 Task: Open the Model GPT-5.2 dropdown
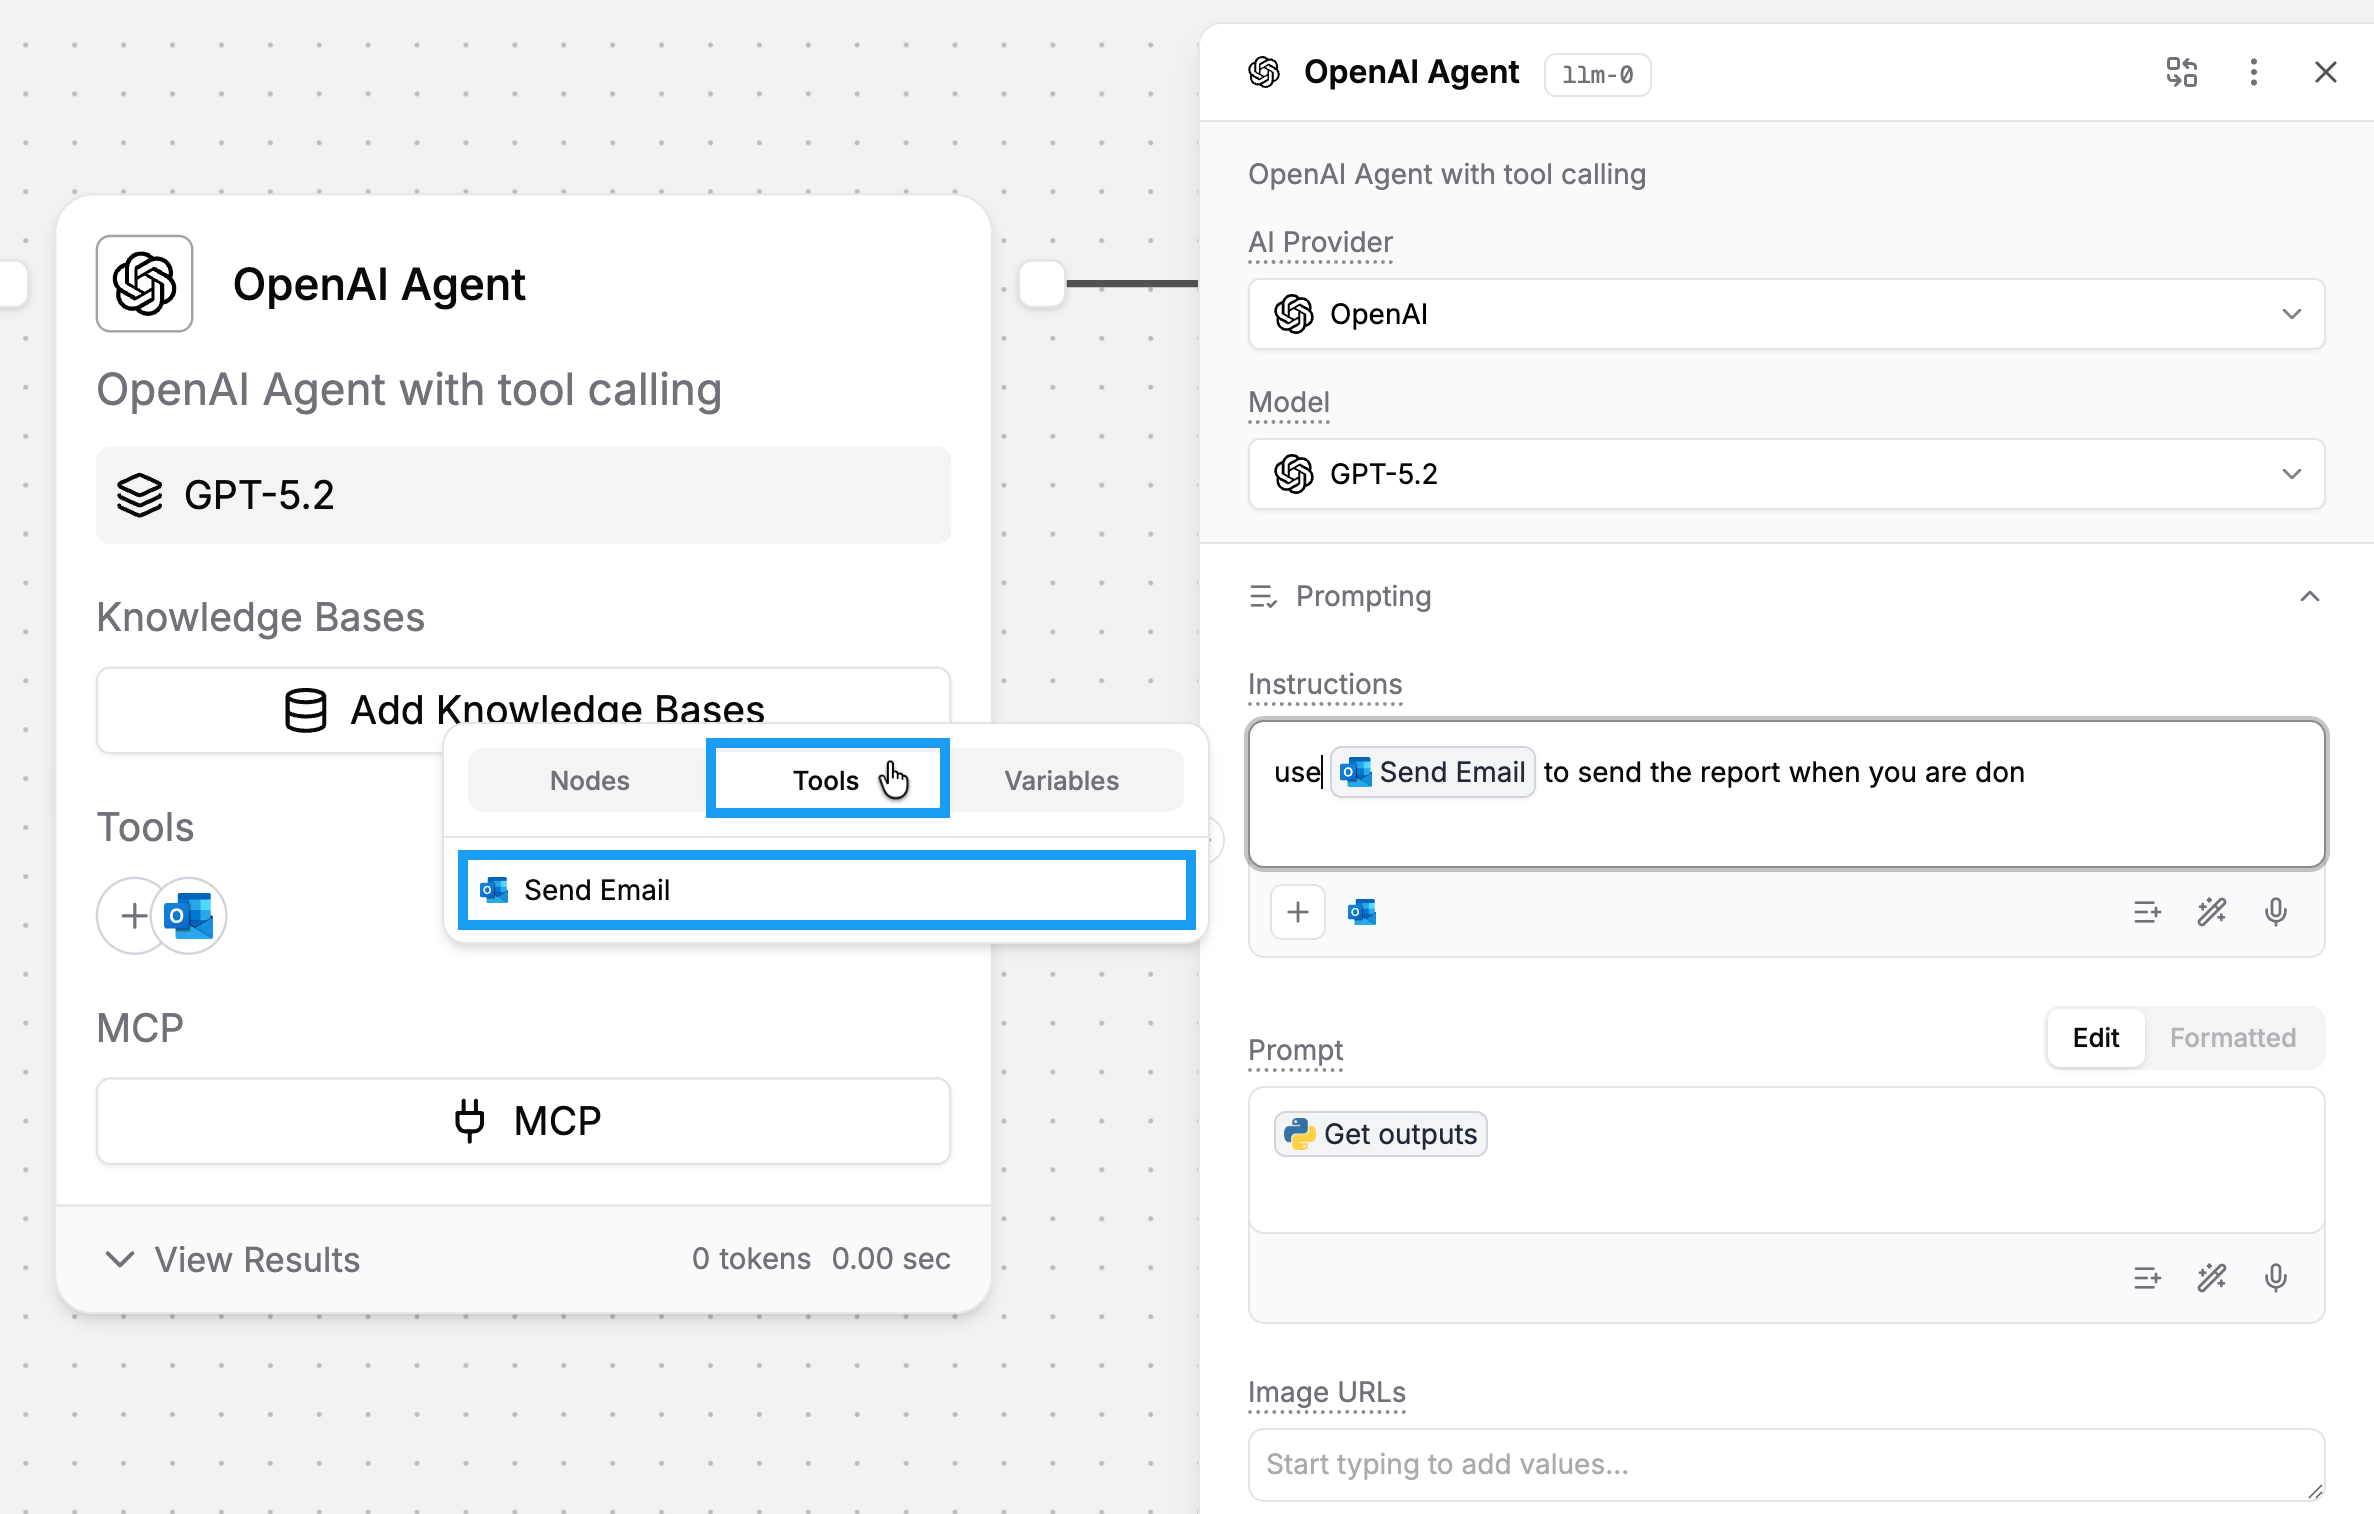(1786, 474)
